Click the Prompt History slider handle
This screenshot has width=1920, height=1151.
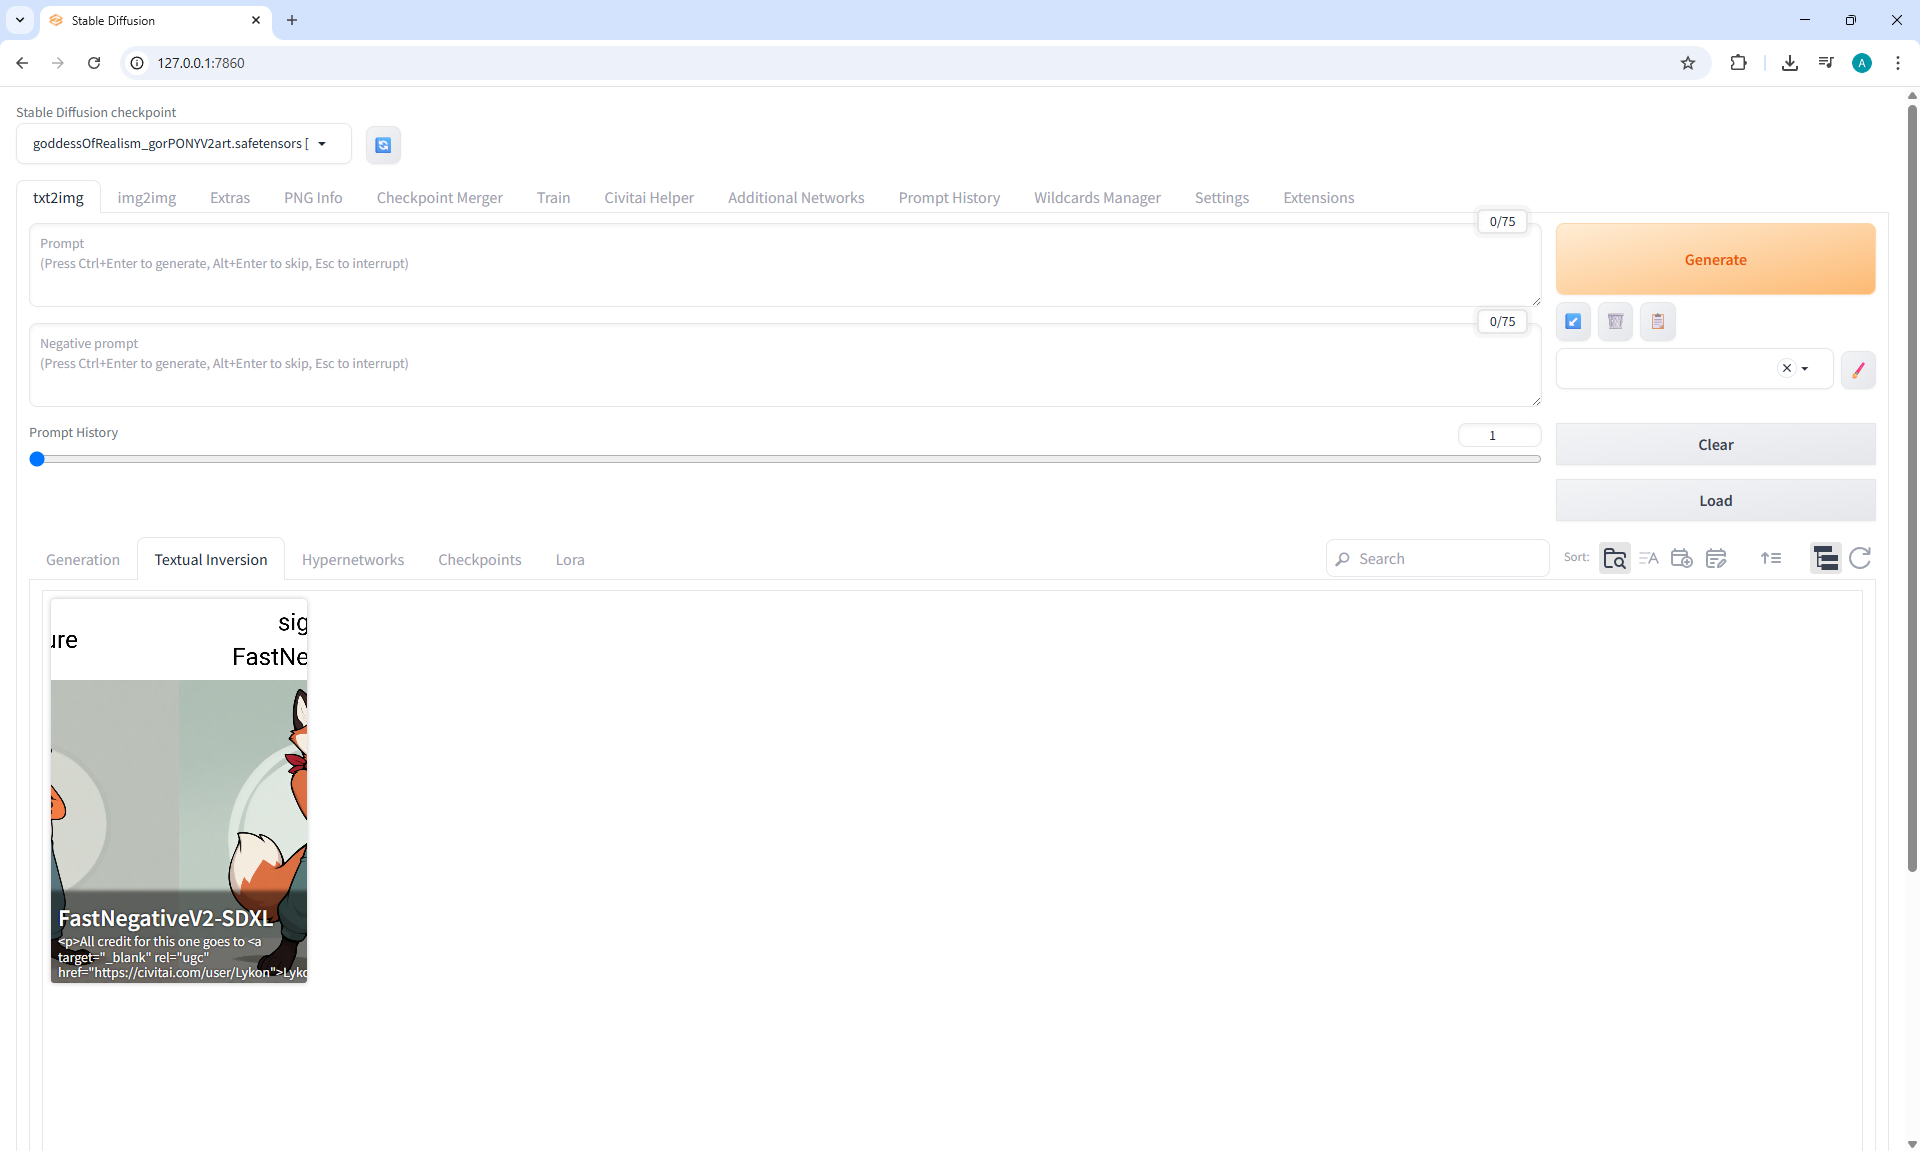(37, 459)
